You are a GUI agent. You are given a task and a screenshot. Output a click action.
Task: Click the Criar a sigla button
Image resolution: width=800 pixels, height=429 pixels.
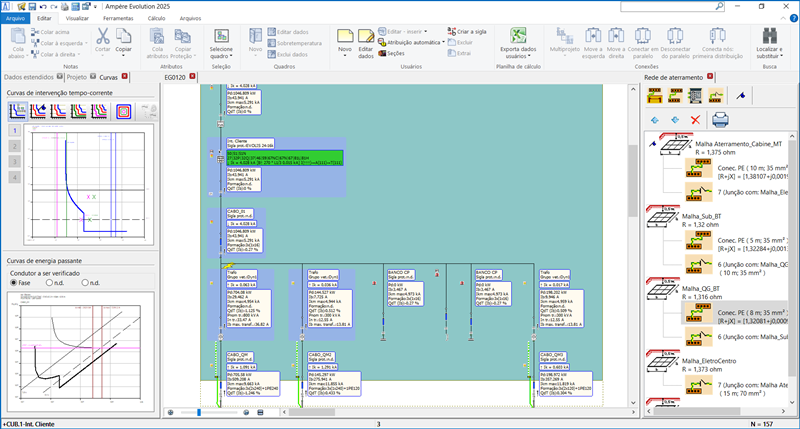467,32
